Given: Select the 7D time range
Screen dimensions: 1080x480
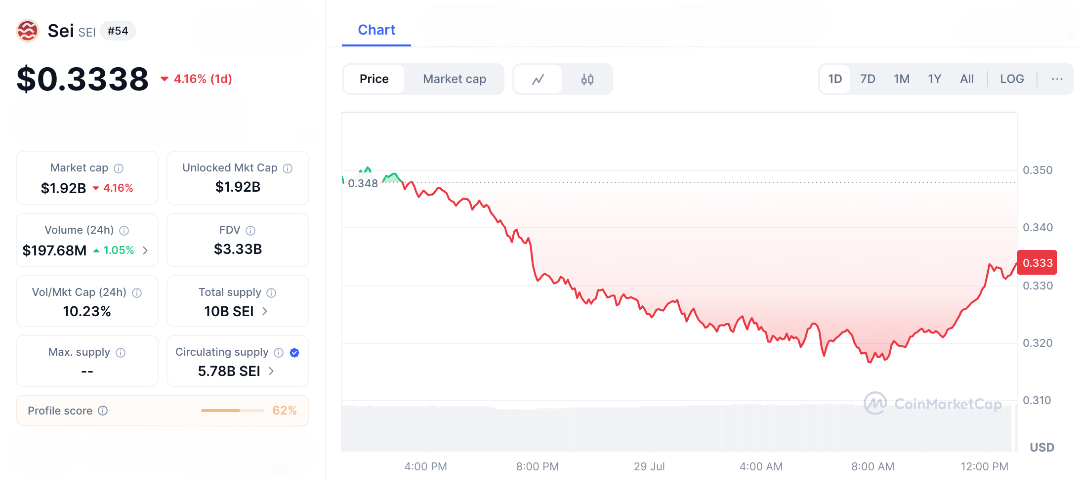Looking at the screenshot, I should (868, 79).
